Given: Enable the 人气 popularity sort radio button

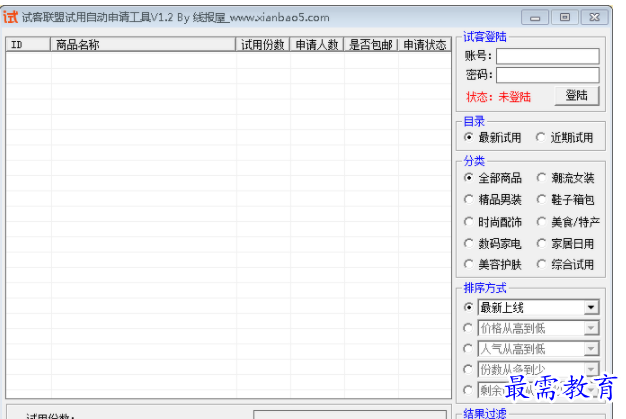Looking at the screenshot, I should coord(468,349).
